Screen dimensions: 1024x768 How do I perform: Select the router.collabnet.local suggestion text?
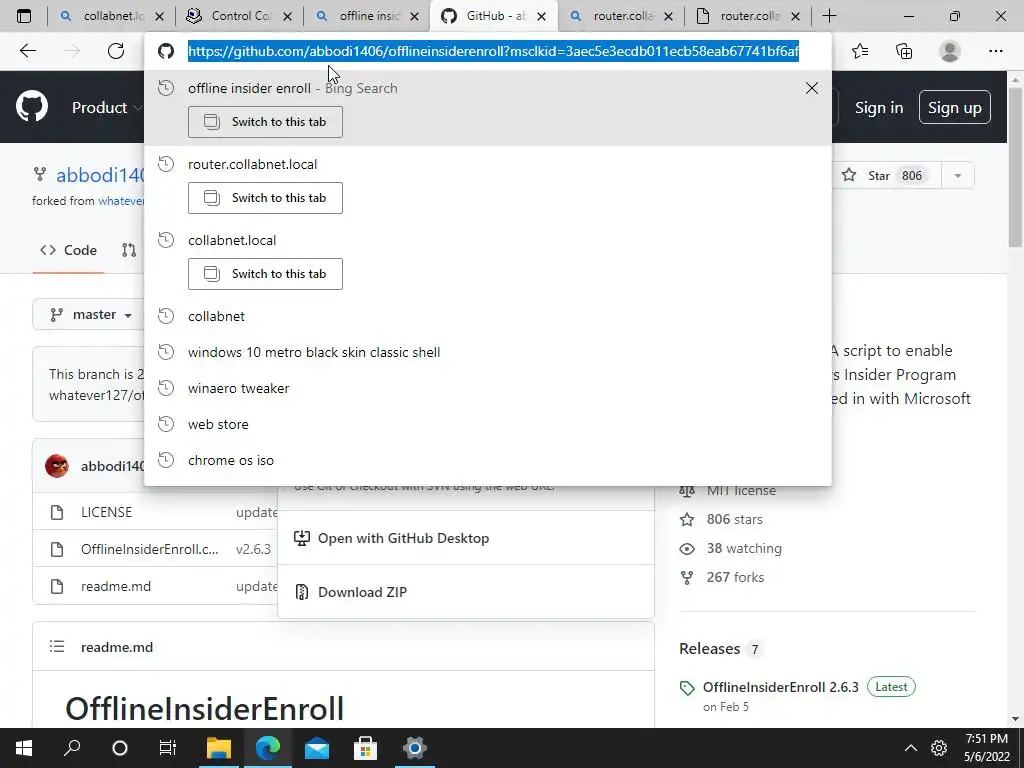pos(252,164)
